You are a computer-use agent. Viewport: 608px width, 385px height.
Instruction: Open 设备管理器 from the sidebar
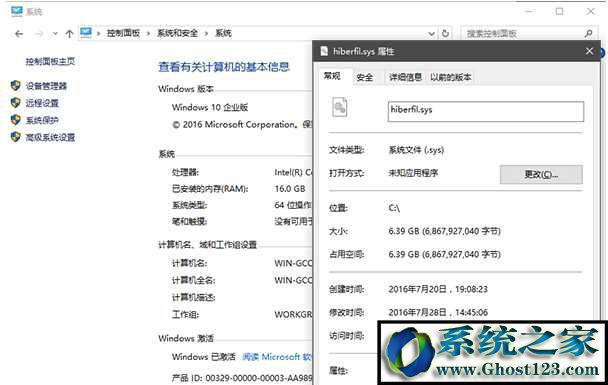point(46,86)
